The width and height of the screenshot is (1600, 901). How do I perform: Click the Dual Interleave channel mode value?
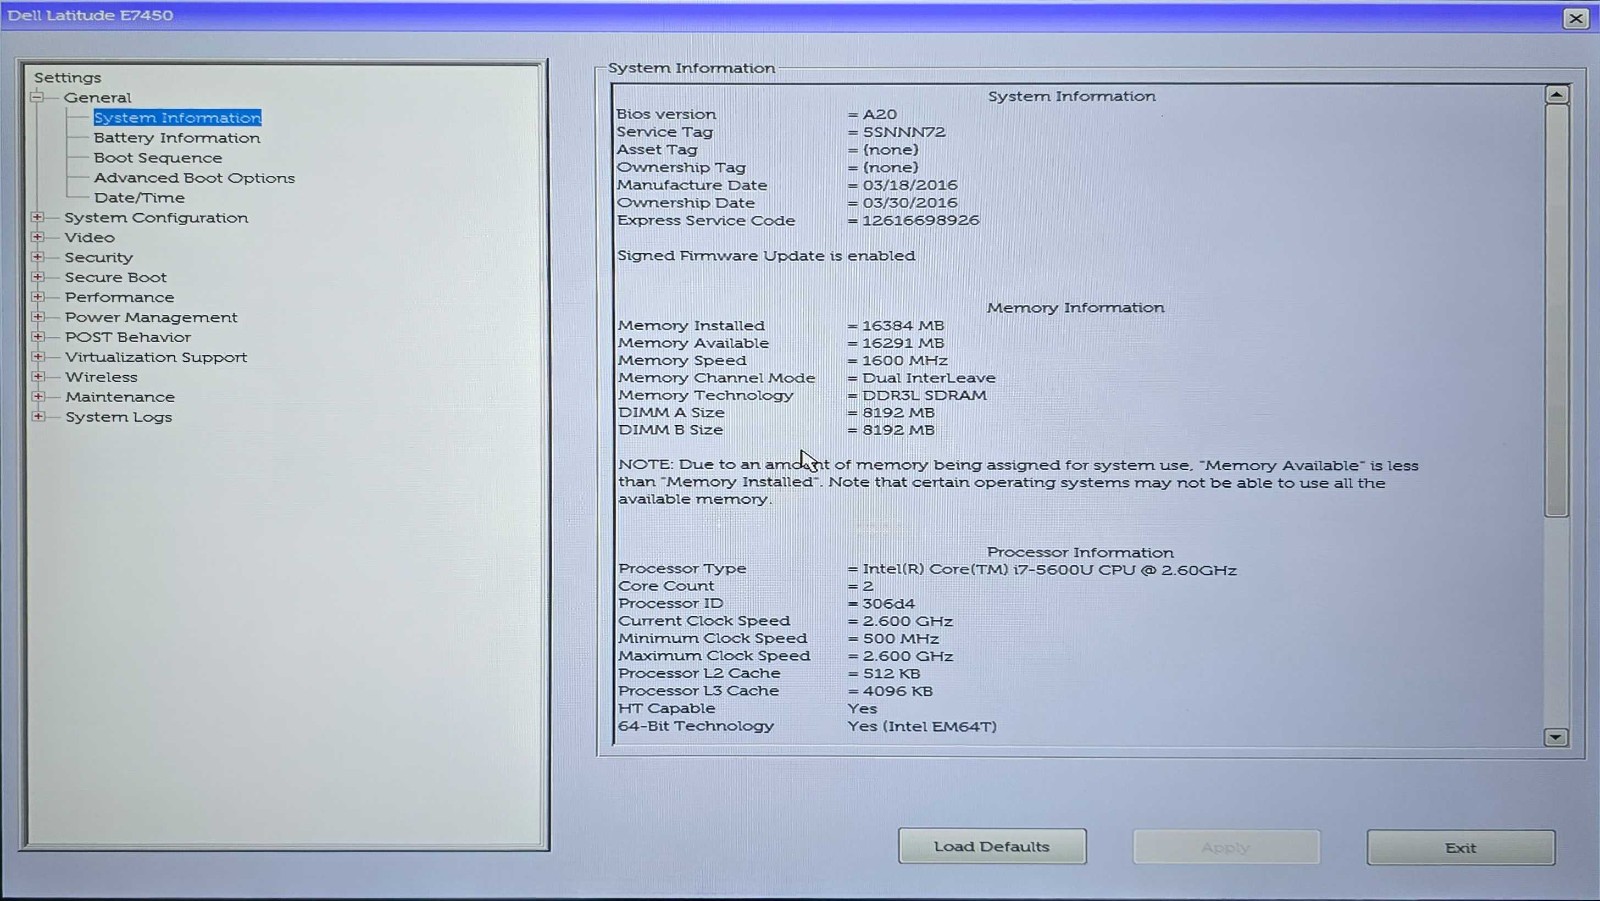pos(929,378)
